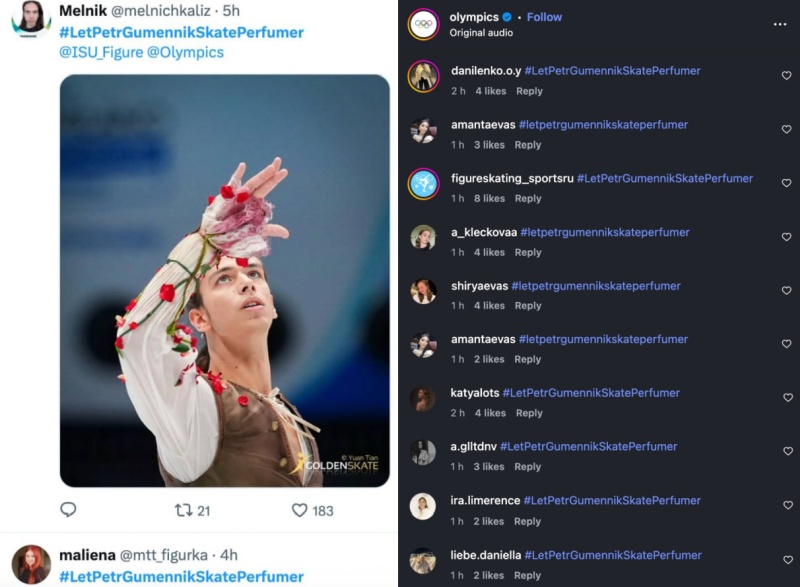This screenshot has height=587, width=800.
Task: Open liebe.daniella's profile avatar
Action: pos(423,560)
